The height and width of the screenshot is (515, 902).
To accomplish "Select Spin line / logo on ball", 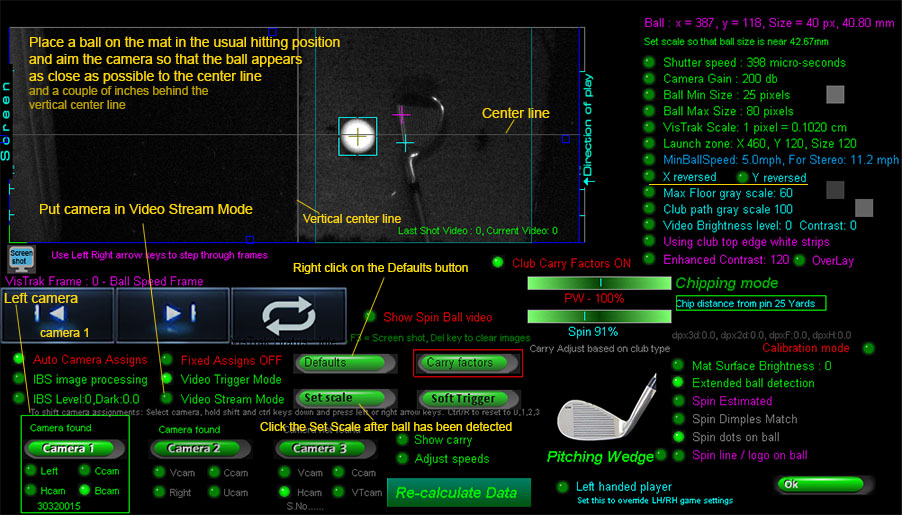I will tap(678, 455).
